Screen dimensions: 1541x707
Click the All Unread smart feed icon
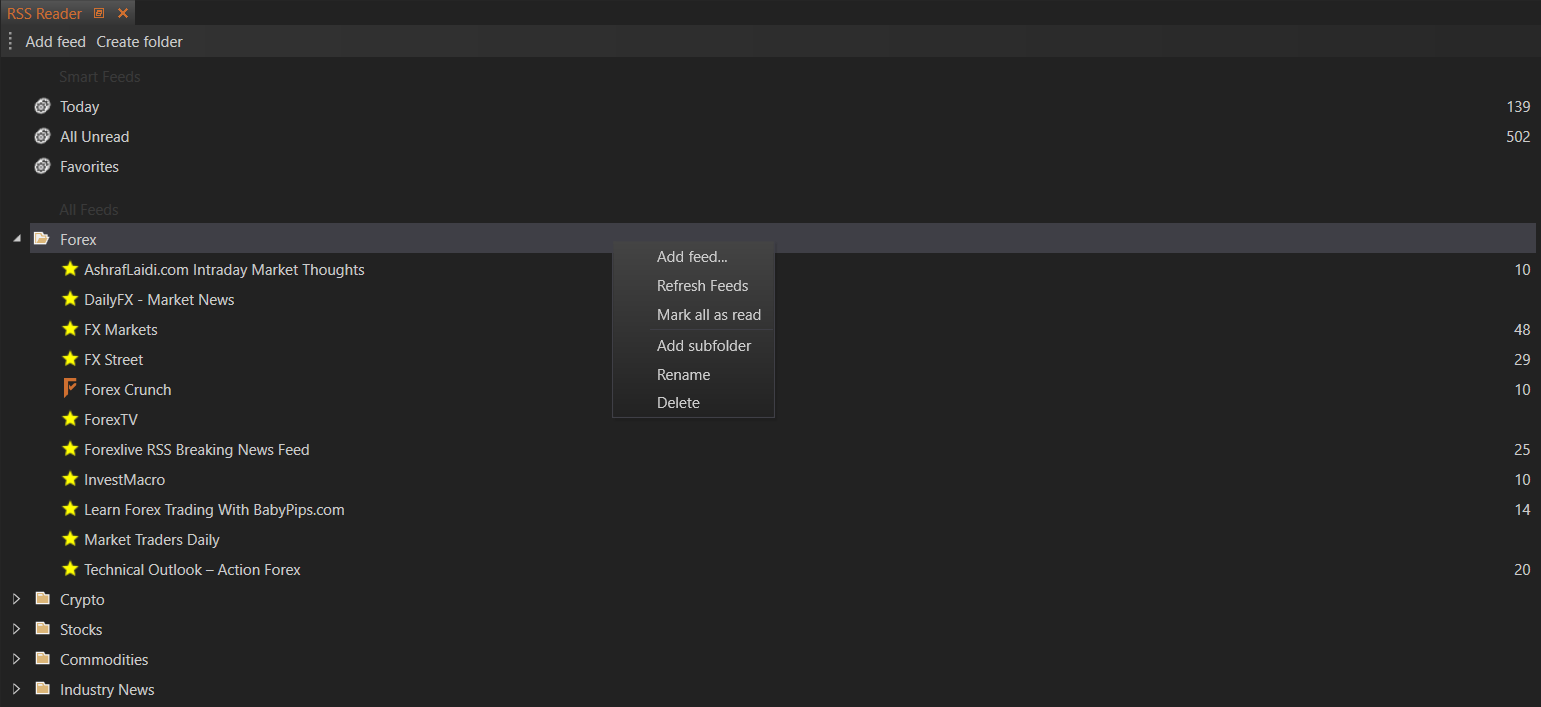point(42,136)
